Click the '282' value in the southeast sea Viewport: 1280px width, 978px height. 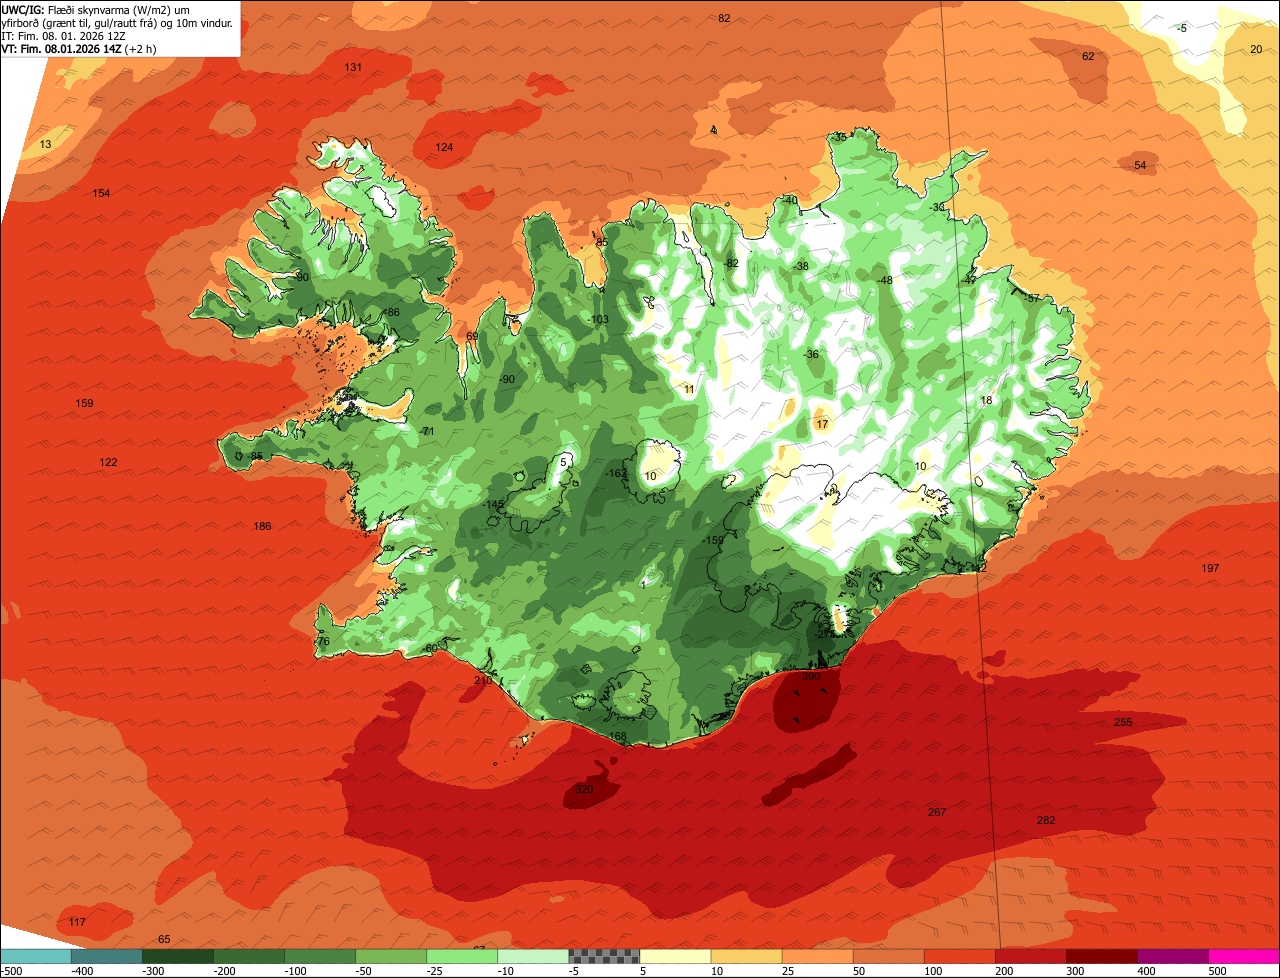[1046, 821]
